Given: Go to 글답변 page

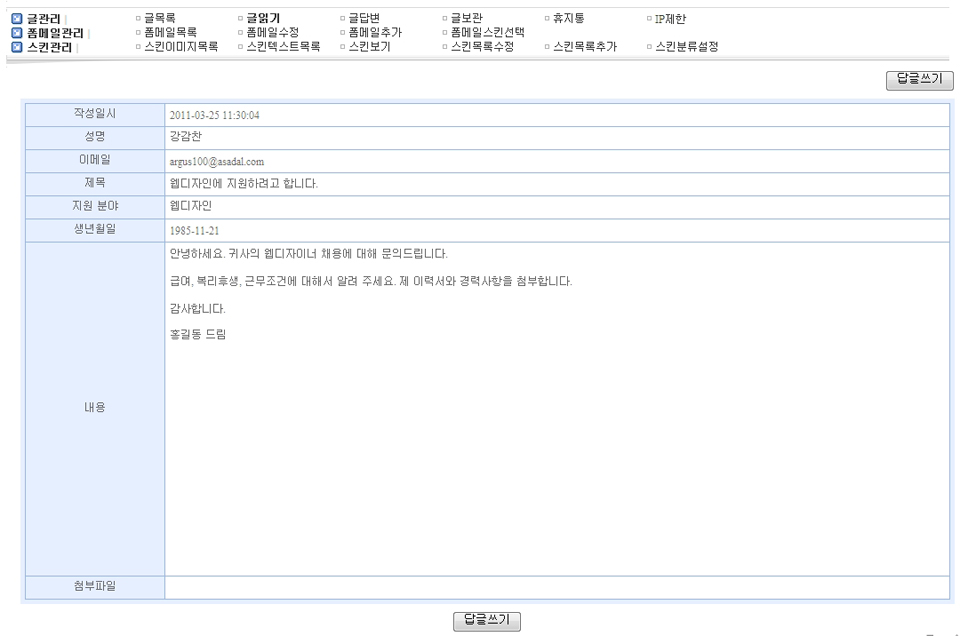Looking at the screenshot, I should click(x=364, y=19).
